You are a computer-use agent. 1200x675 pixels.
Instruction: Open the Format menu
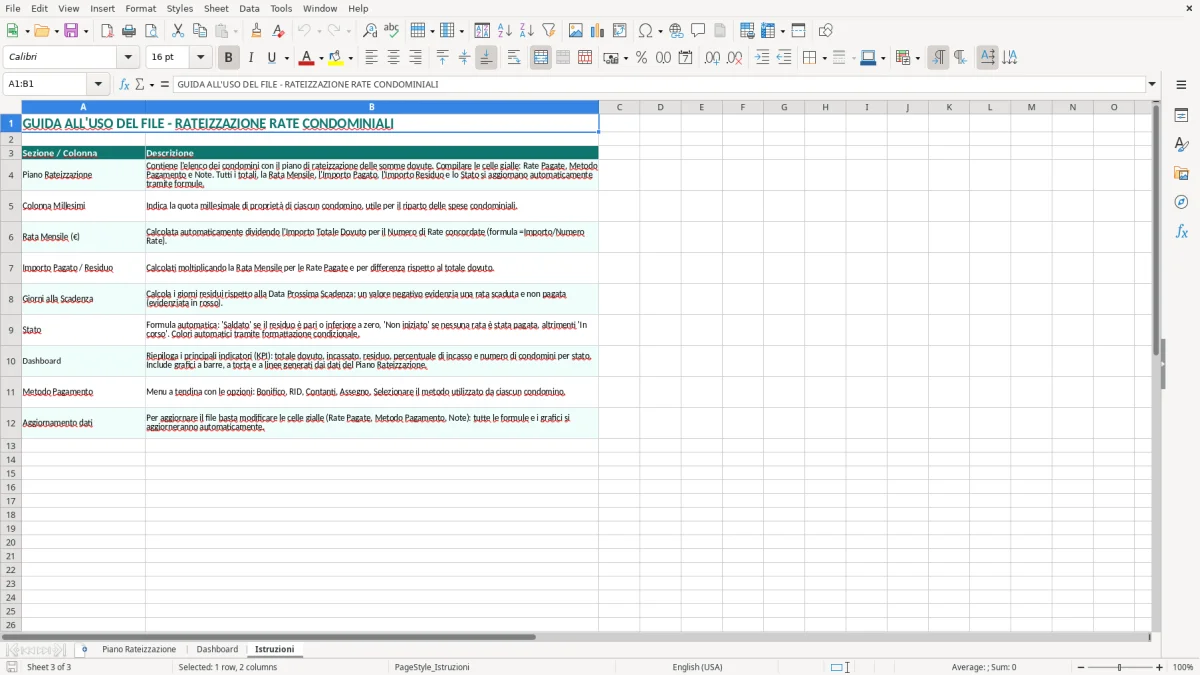tap(140, 8)
